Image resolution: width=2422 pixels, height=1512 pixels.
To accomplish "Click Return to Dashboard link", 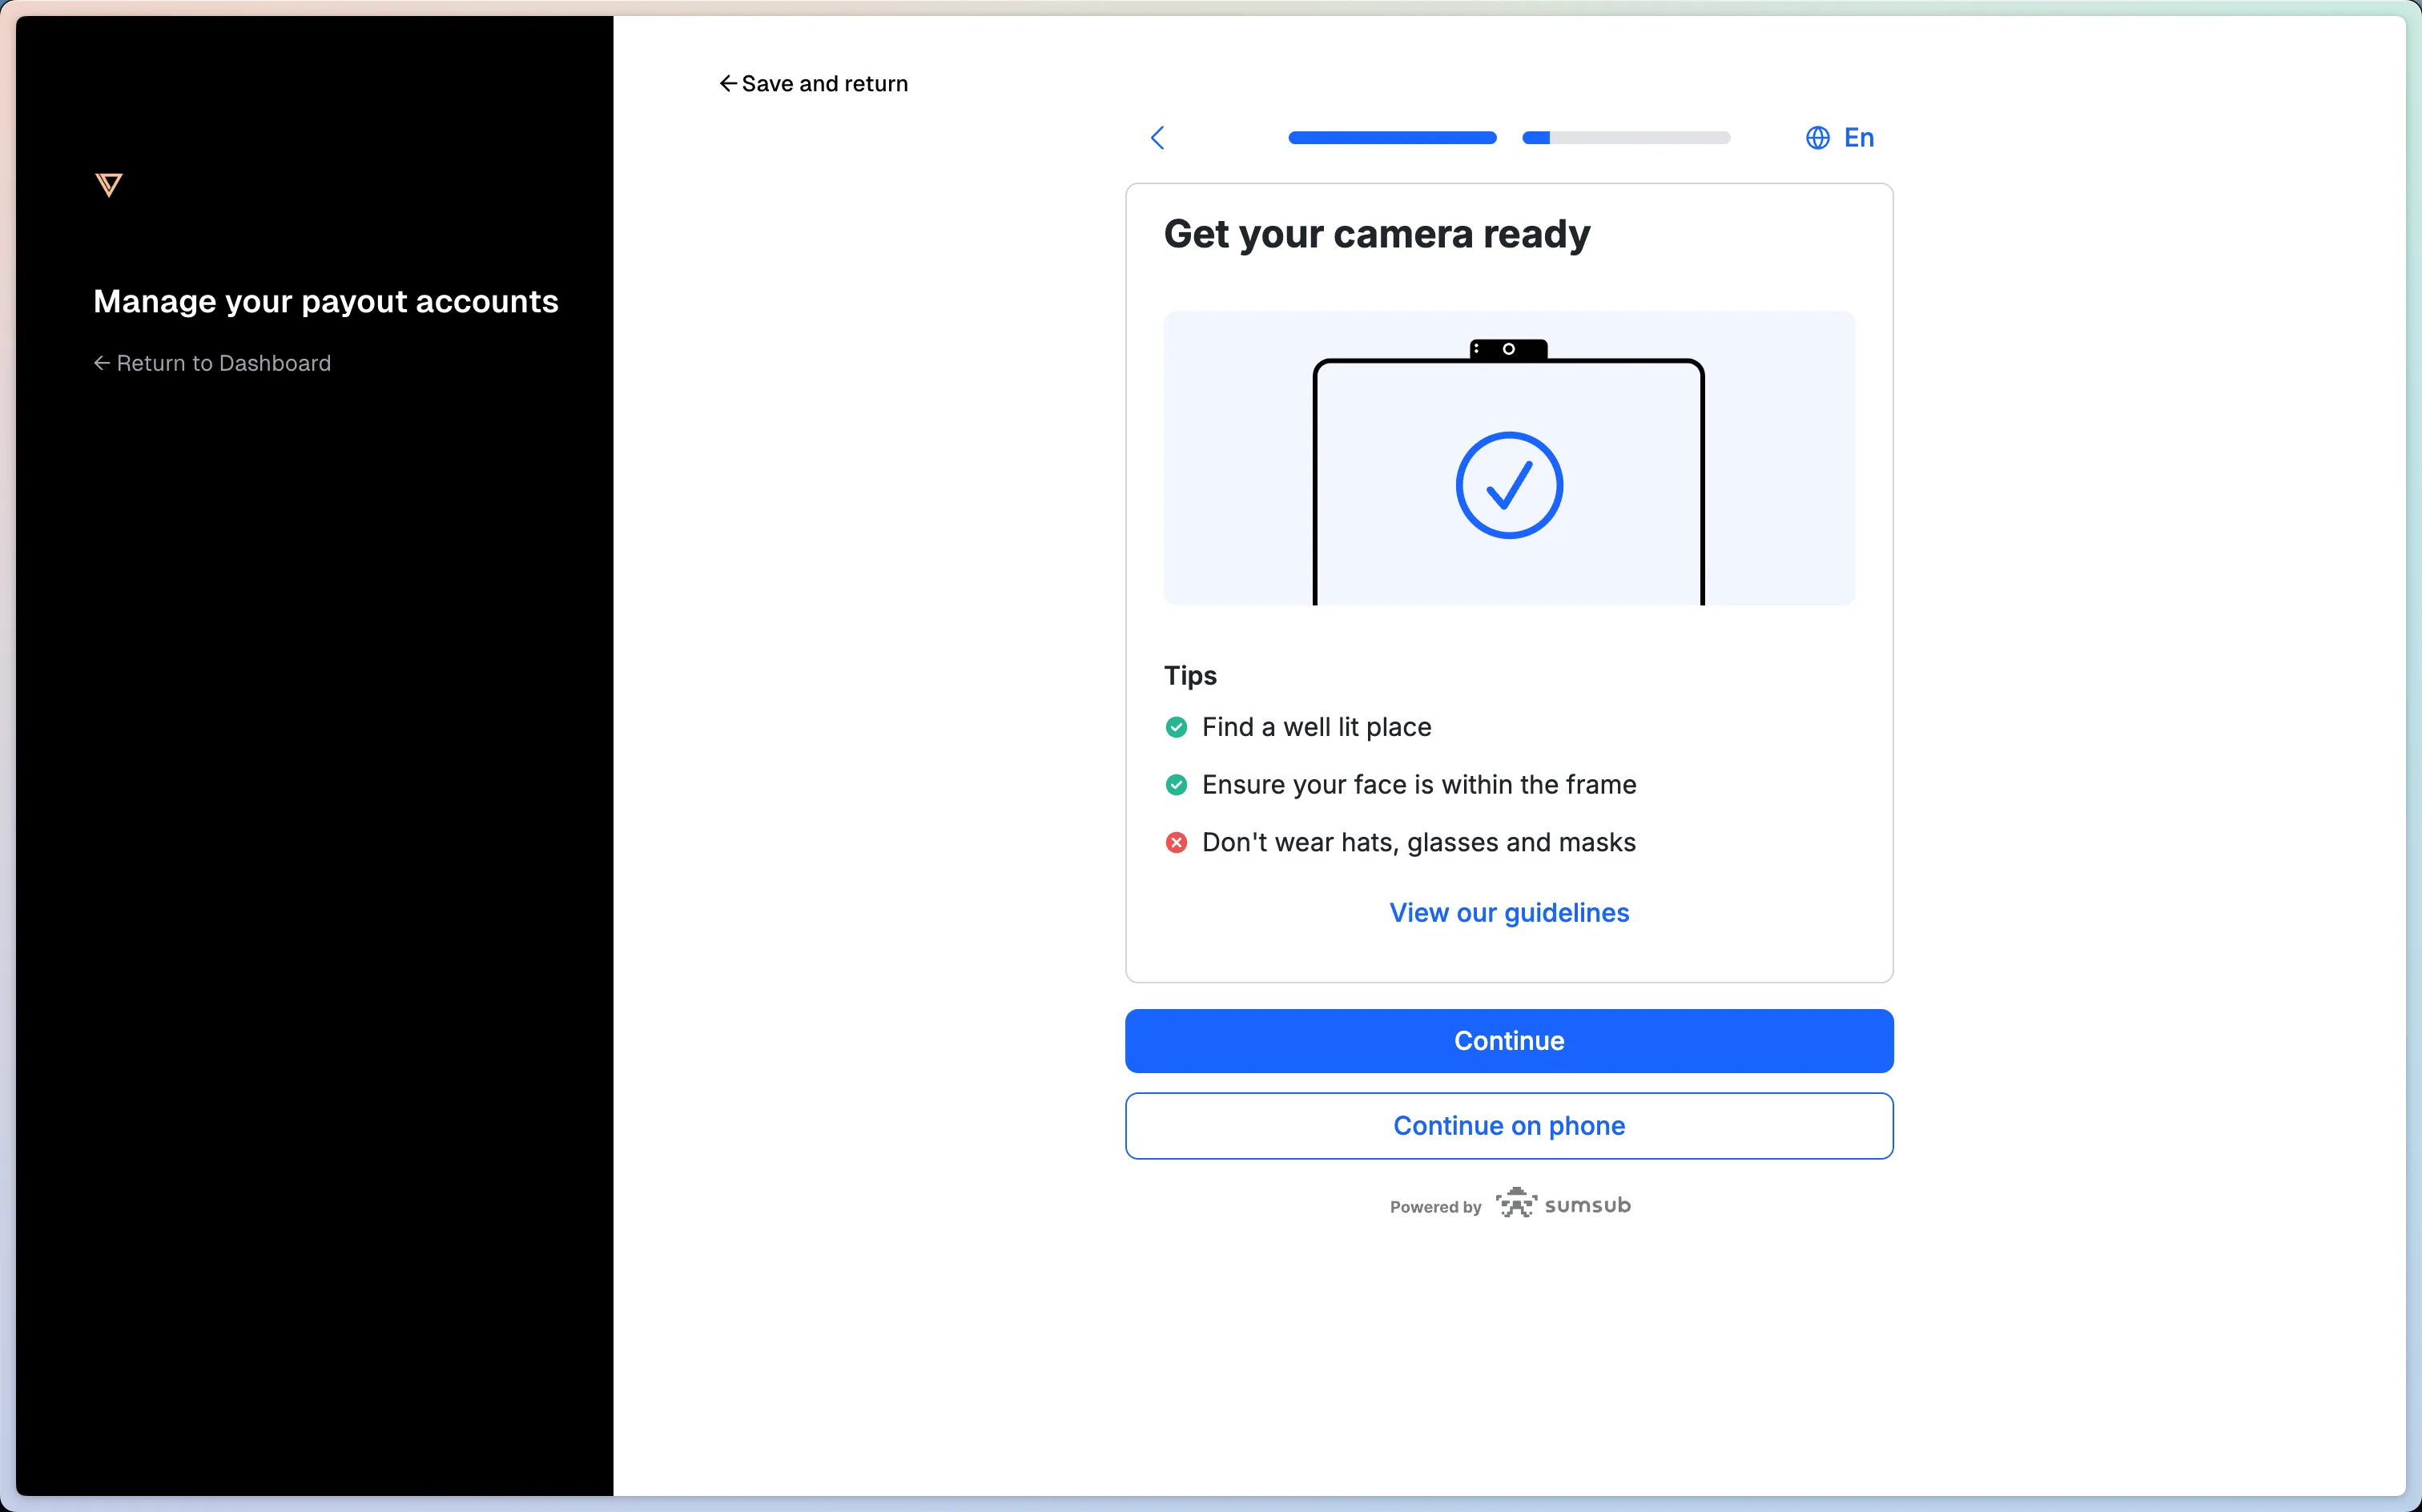I will [212, 363].
